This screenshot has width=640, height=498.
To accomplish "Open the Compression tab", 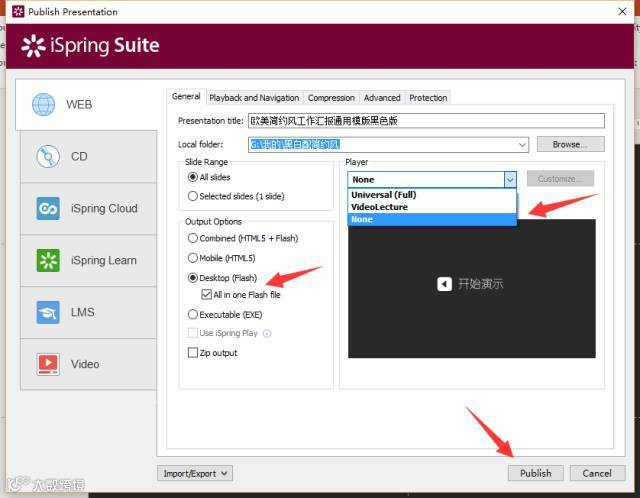I will 331,98.
